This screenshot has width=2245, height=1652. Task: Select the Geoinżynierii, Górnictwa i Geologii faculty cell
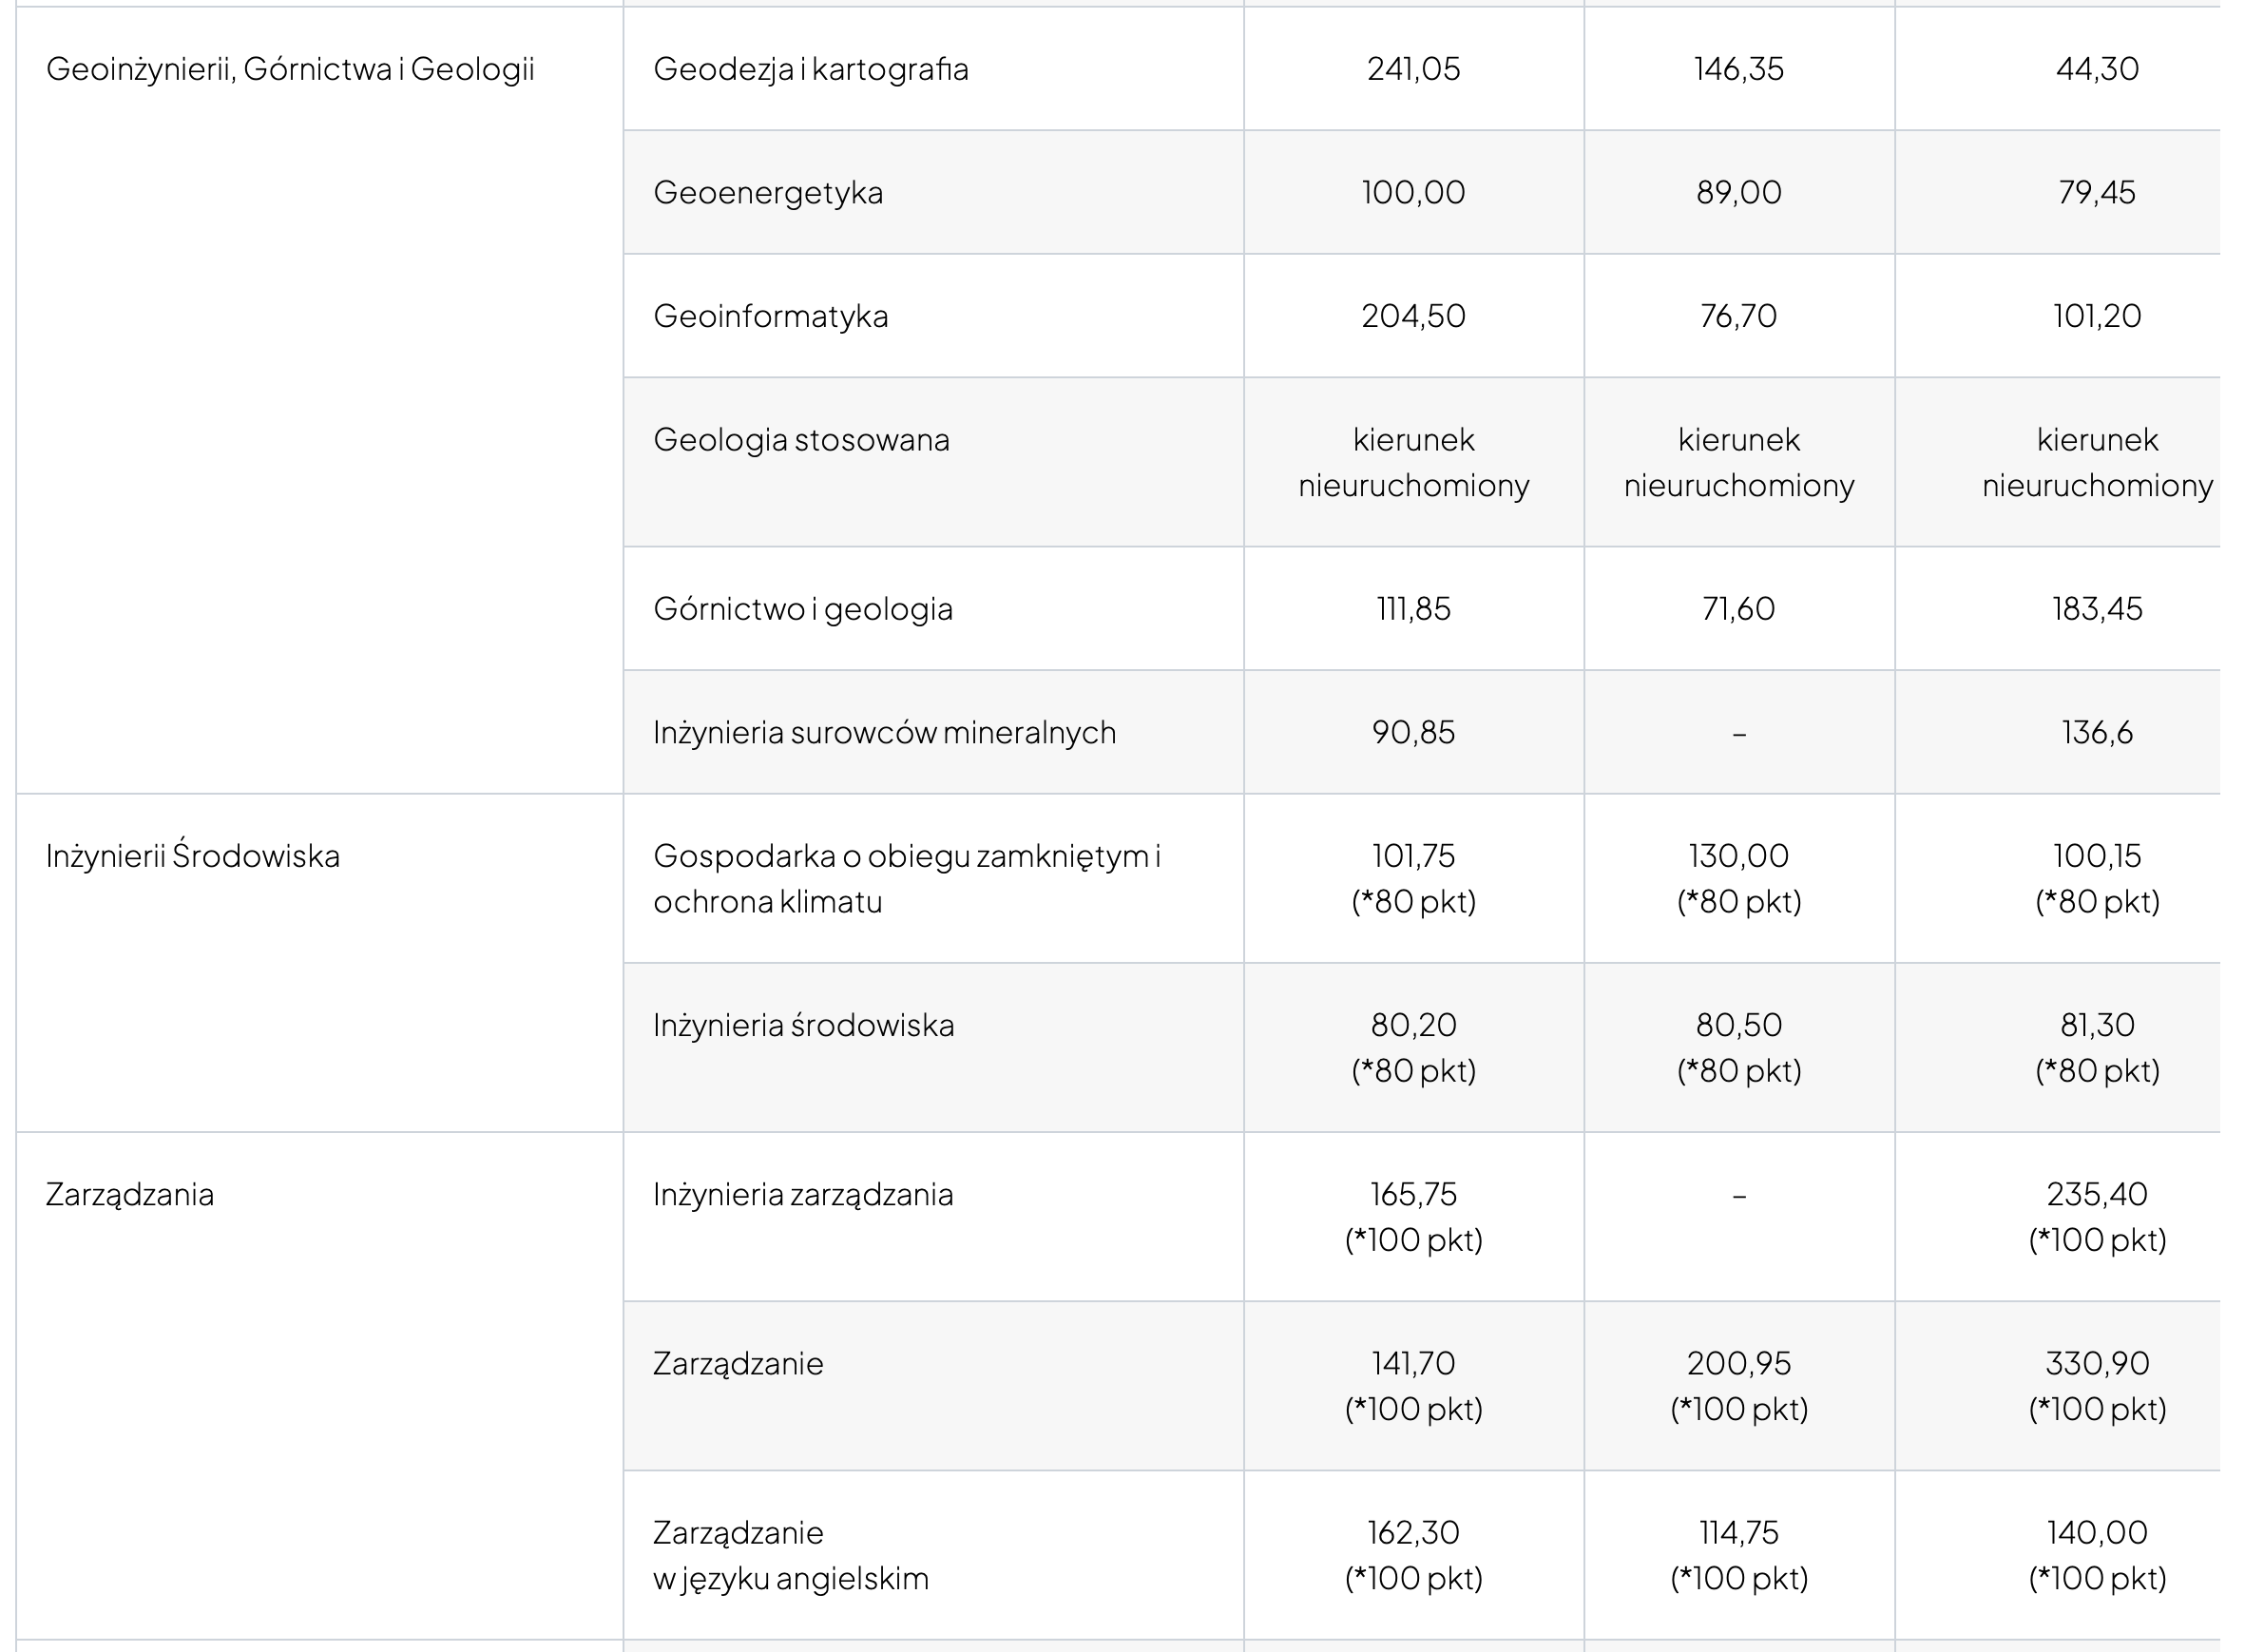click(x=290, y=69)
